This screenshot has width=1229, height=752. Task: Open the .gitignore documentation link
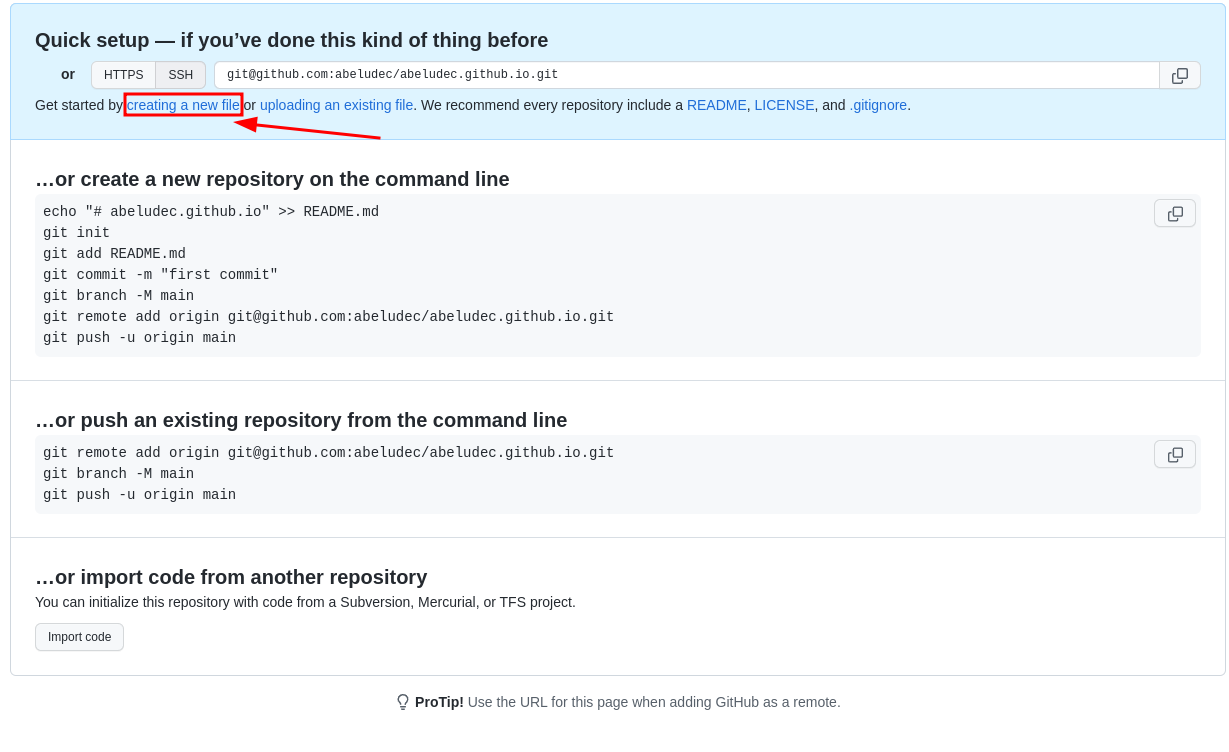click(878, 105)
